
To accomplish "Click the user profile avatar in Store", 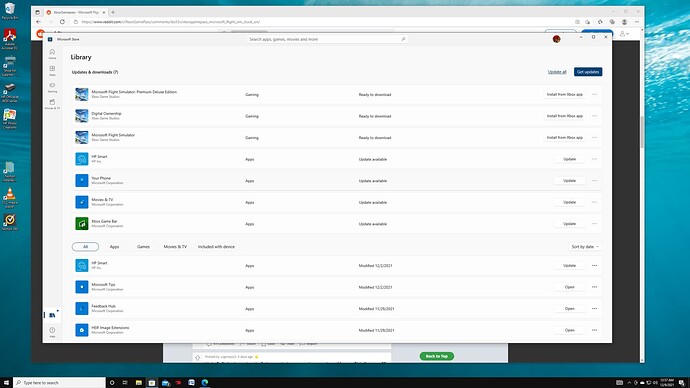I will pyautogui.click(x=556, y=39).
